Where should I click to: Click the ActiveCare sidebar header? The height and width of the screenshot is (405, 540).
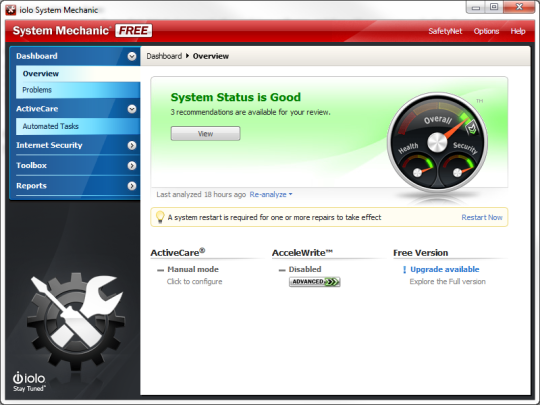(75, 109)
